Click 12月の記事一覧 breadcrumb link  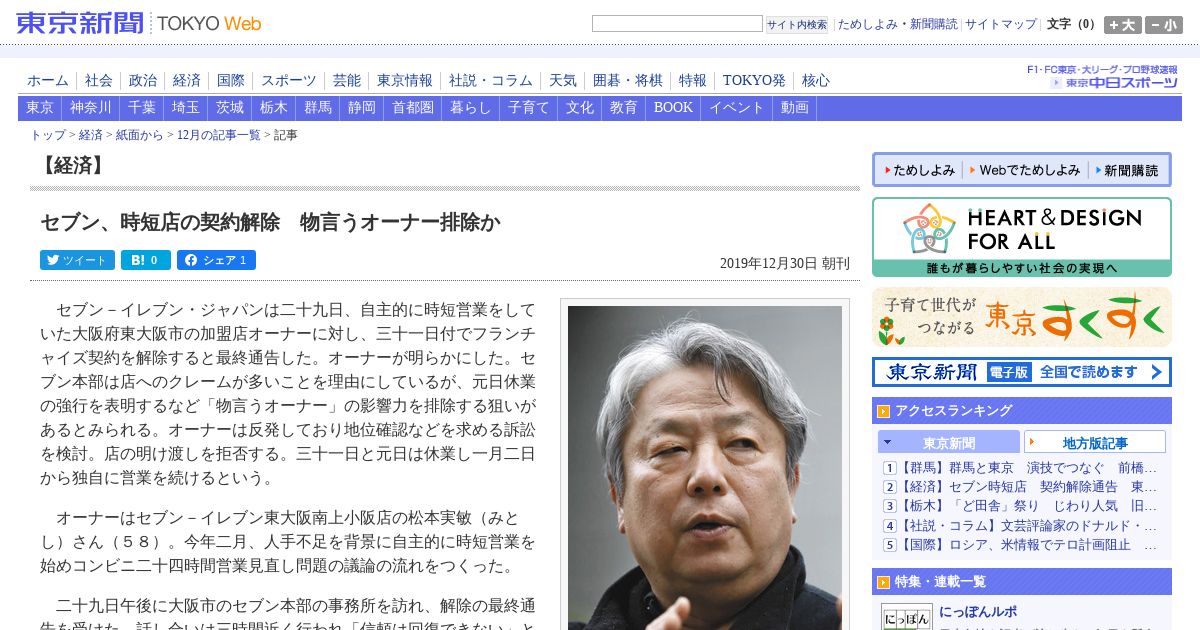click(x=218, y=135)
